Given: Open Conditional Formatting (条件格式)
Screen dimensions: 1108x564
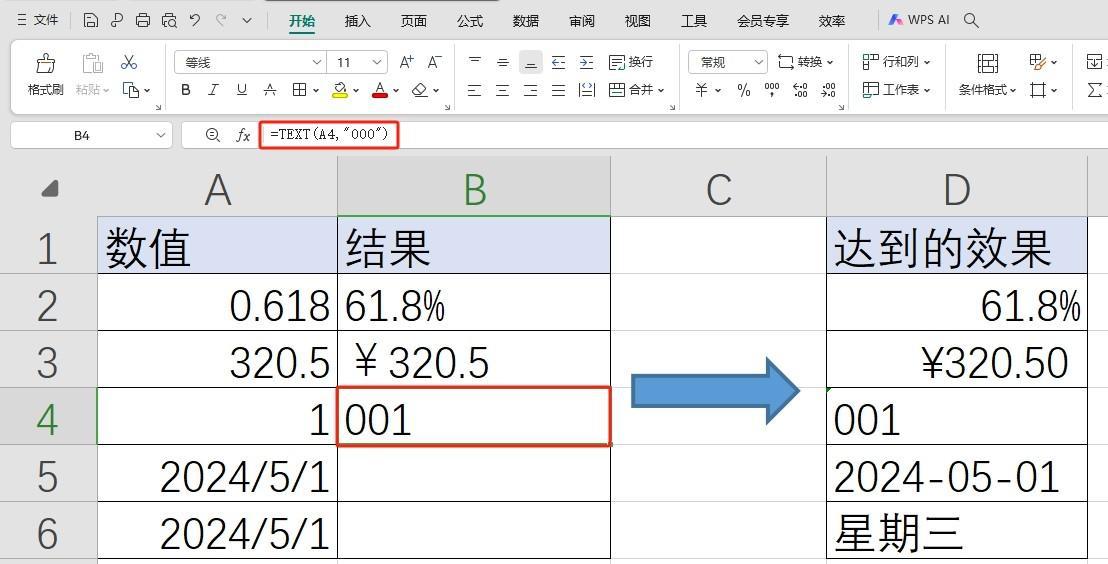Looking at the screenshot, I should click(x=987, y=73).
